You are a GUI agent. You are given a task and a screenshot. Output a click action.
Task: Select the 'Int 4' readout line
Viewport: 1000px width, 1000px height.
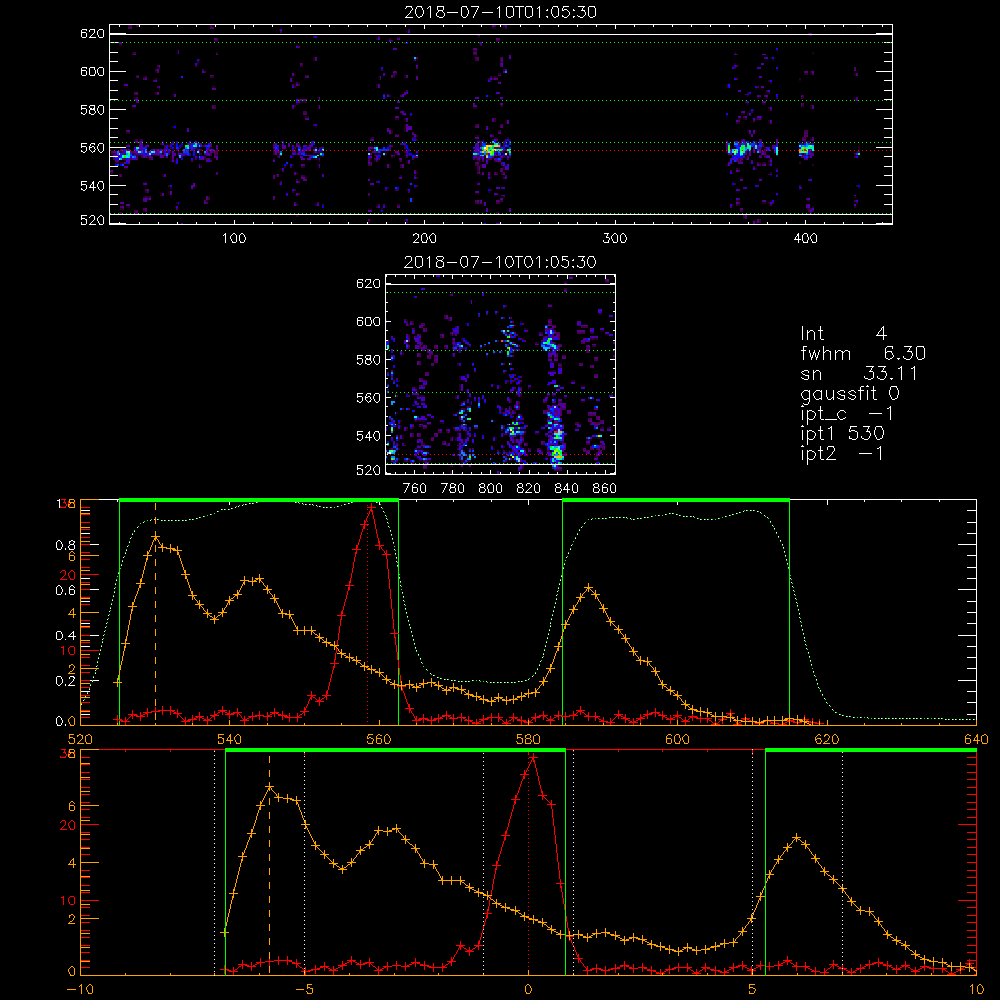coord(843,334)
